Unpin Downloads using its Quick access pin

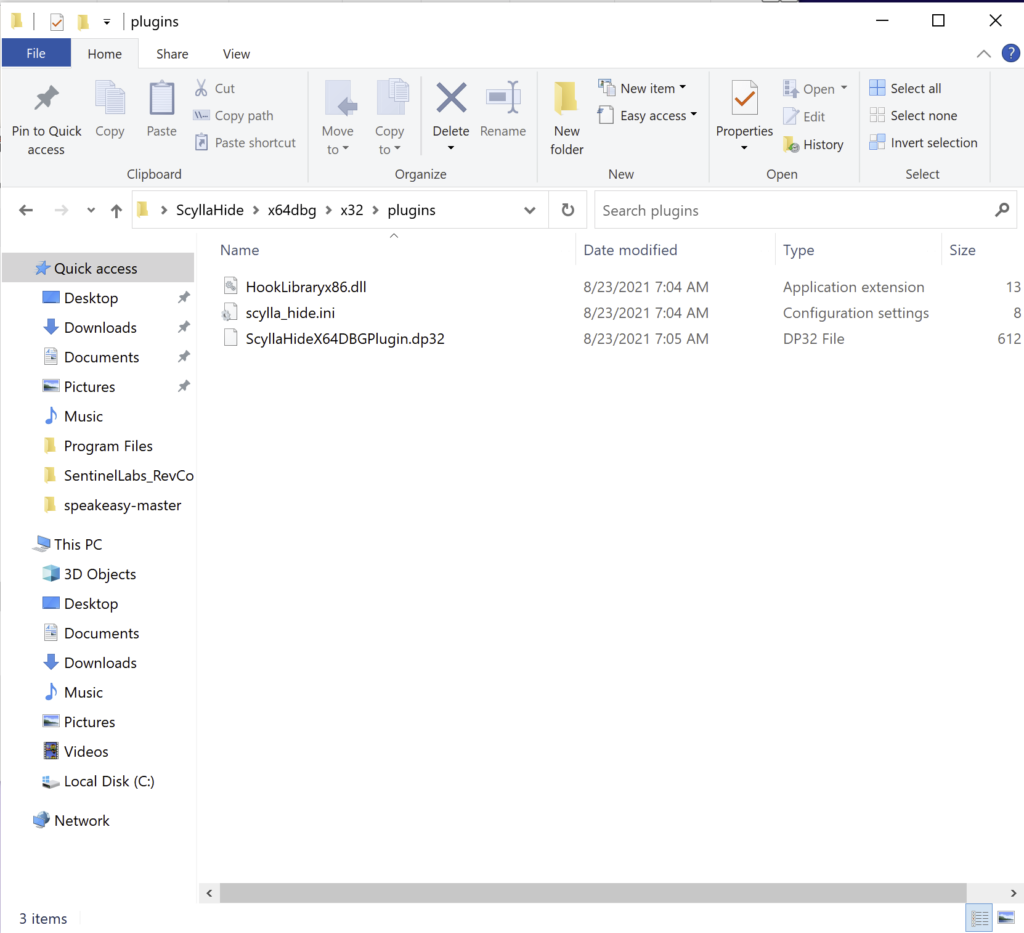point(183,328)
